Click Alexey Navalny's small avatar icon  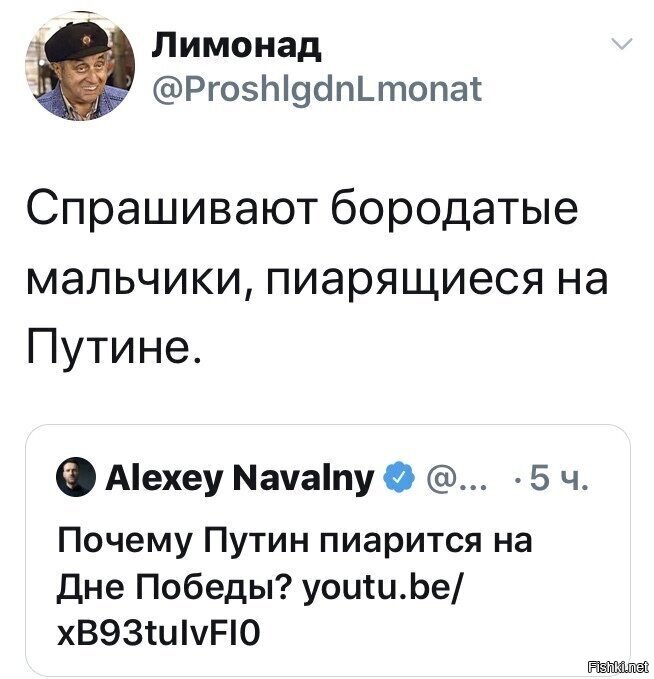click(76, 476)
